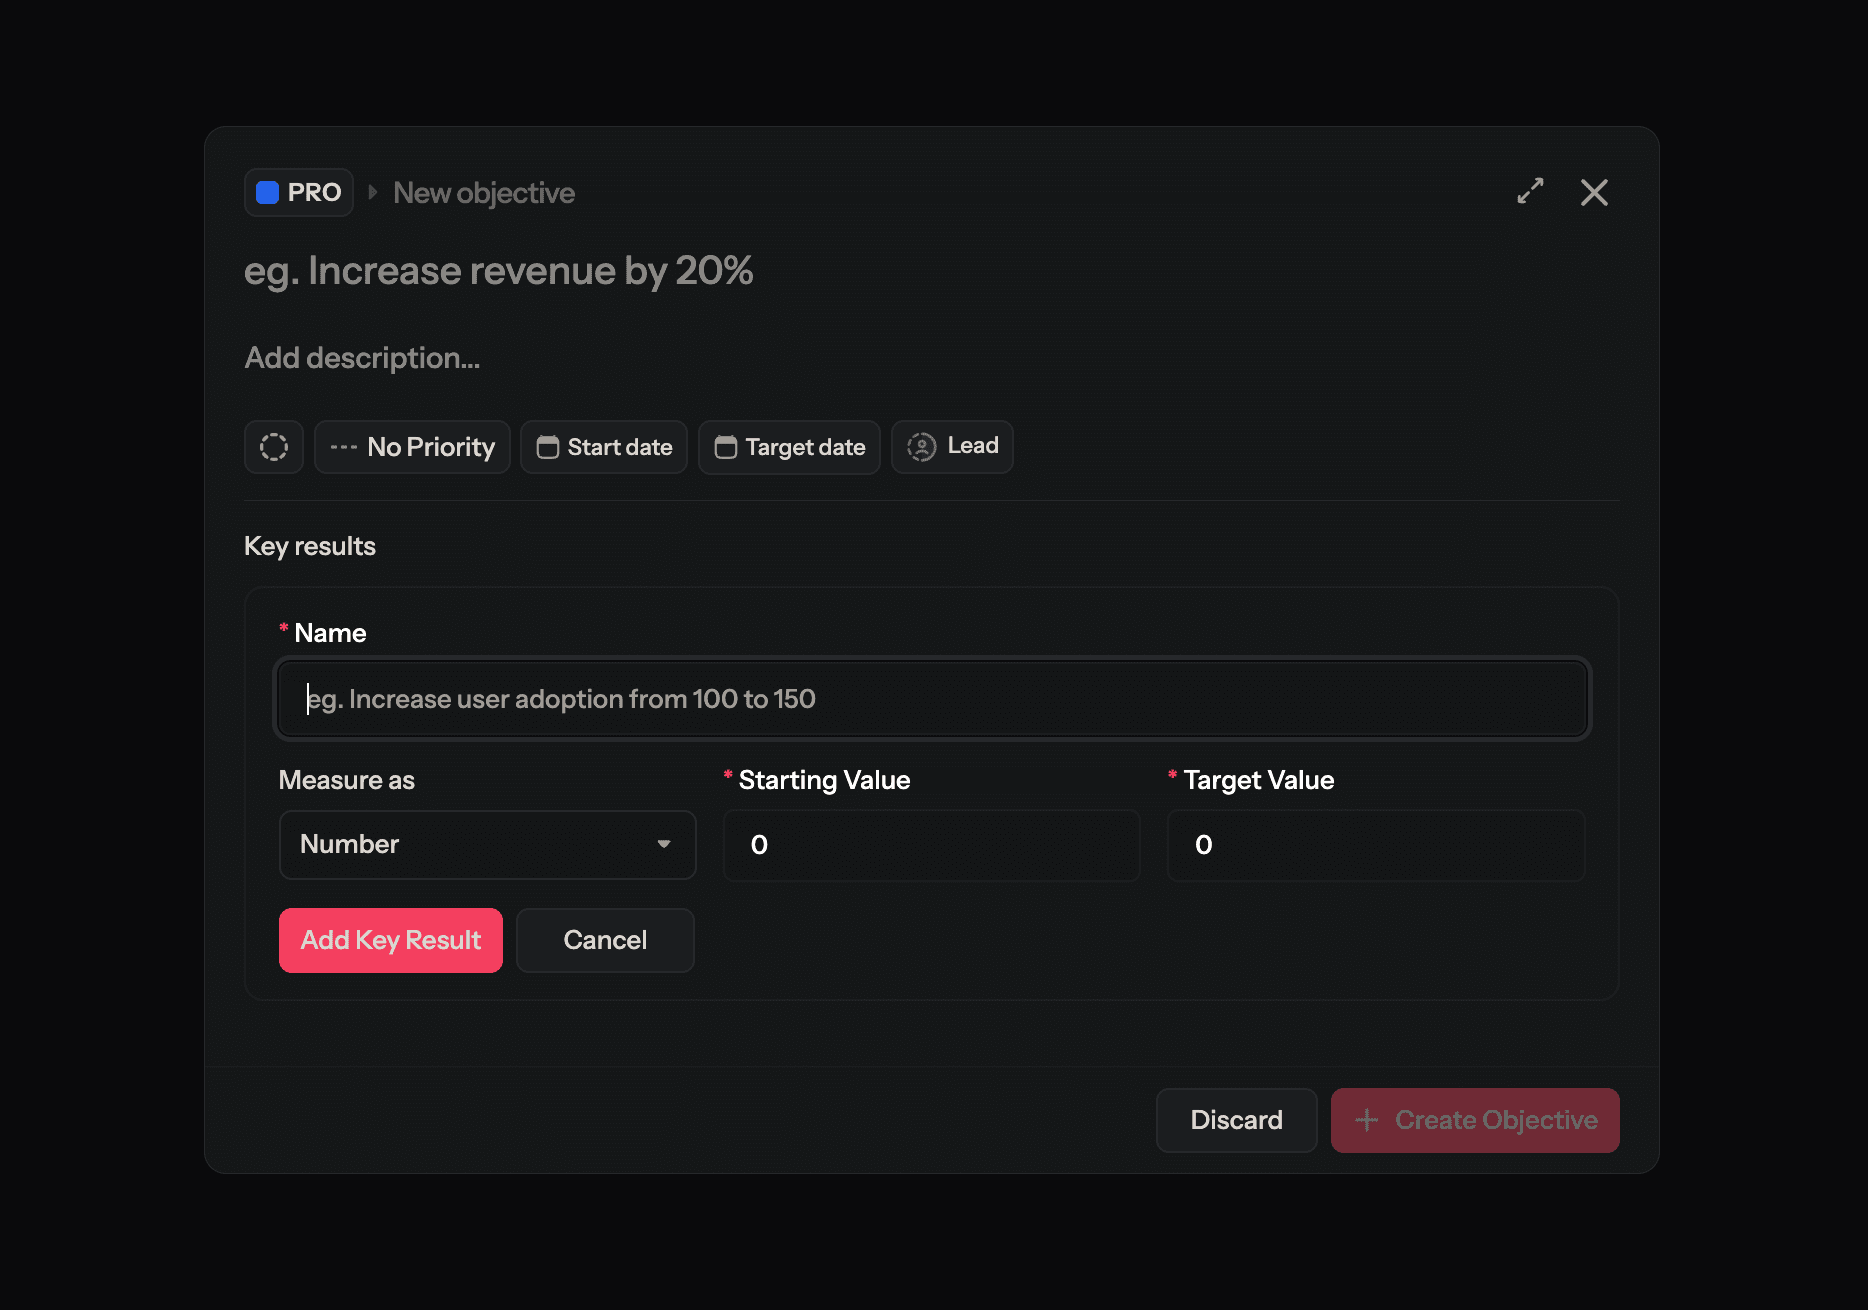Click the Add Key Result button
The height and width of the screenshot is (1310, 1868).
390,940
